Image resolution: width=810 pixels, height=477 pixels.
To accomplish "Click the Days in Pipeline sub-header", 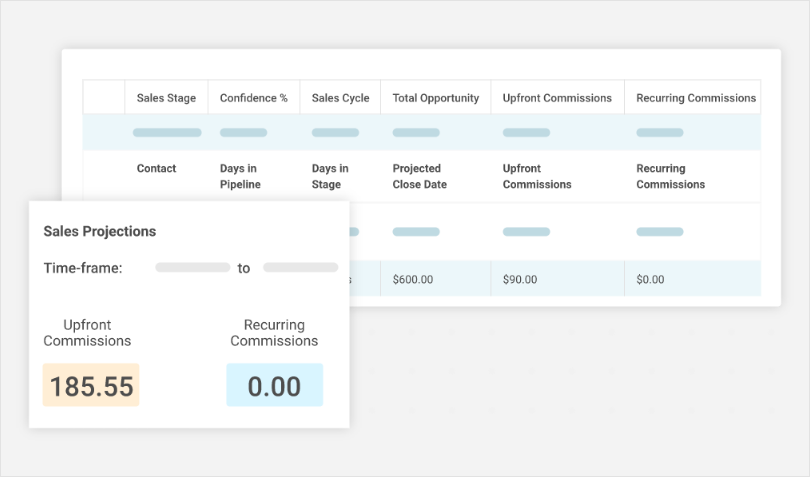I will [x=240, y=176].
